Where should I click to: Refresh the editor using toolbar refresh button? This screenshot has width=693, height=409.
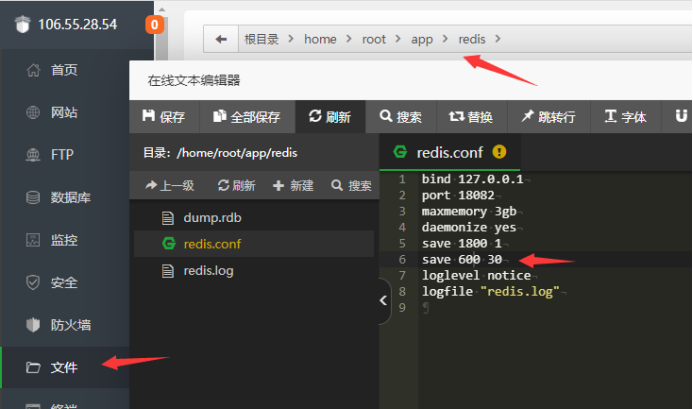(330, 117)
